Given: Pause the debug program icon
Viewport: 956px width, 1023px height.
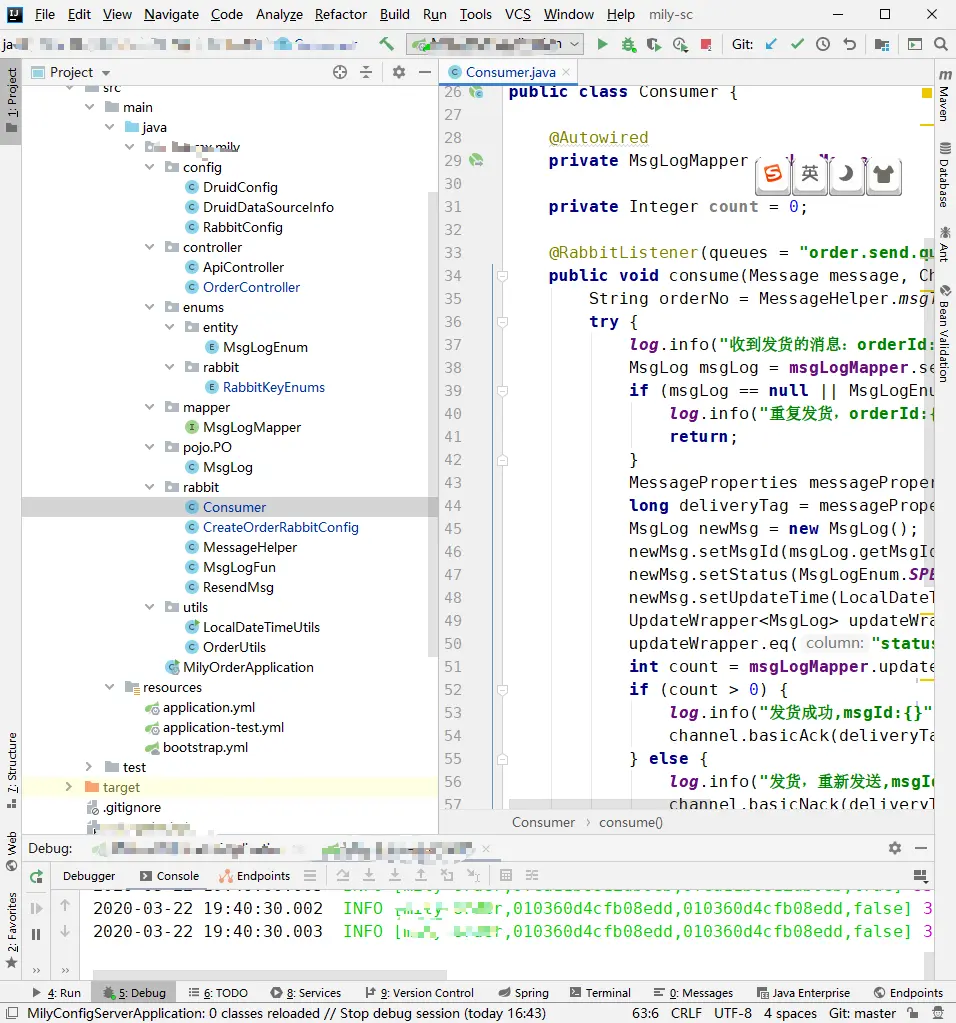Looking at the screenshot, I should (36, 934).
